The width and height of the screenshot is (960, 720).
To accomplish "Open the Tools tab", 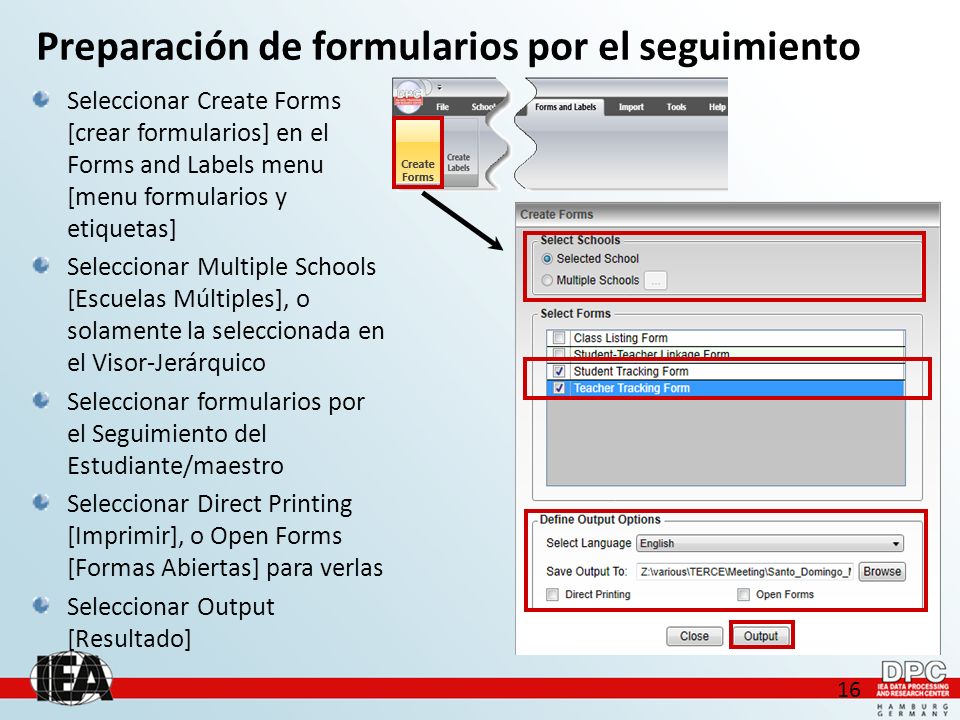I will pos(676,107).
